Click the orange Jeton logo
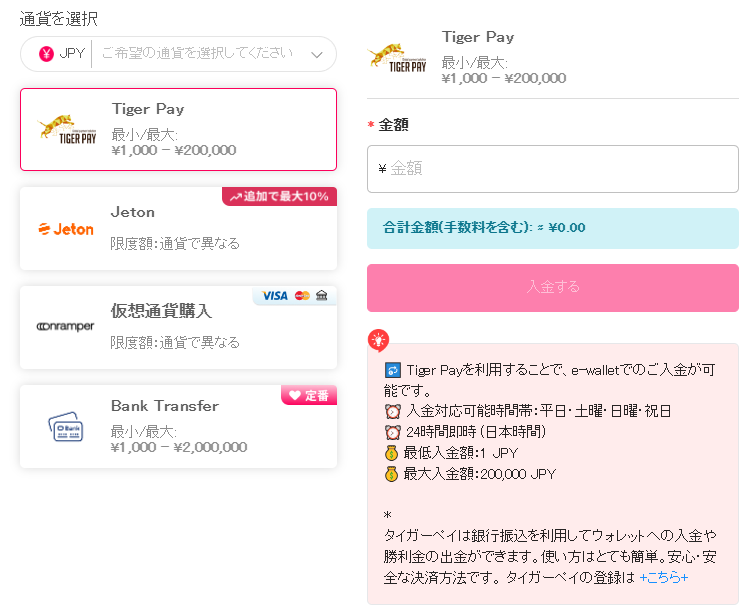Screen dimensions: 751x615 pyautogui.click(x=66, y=229)
